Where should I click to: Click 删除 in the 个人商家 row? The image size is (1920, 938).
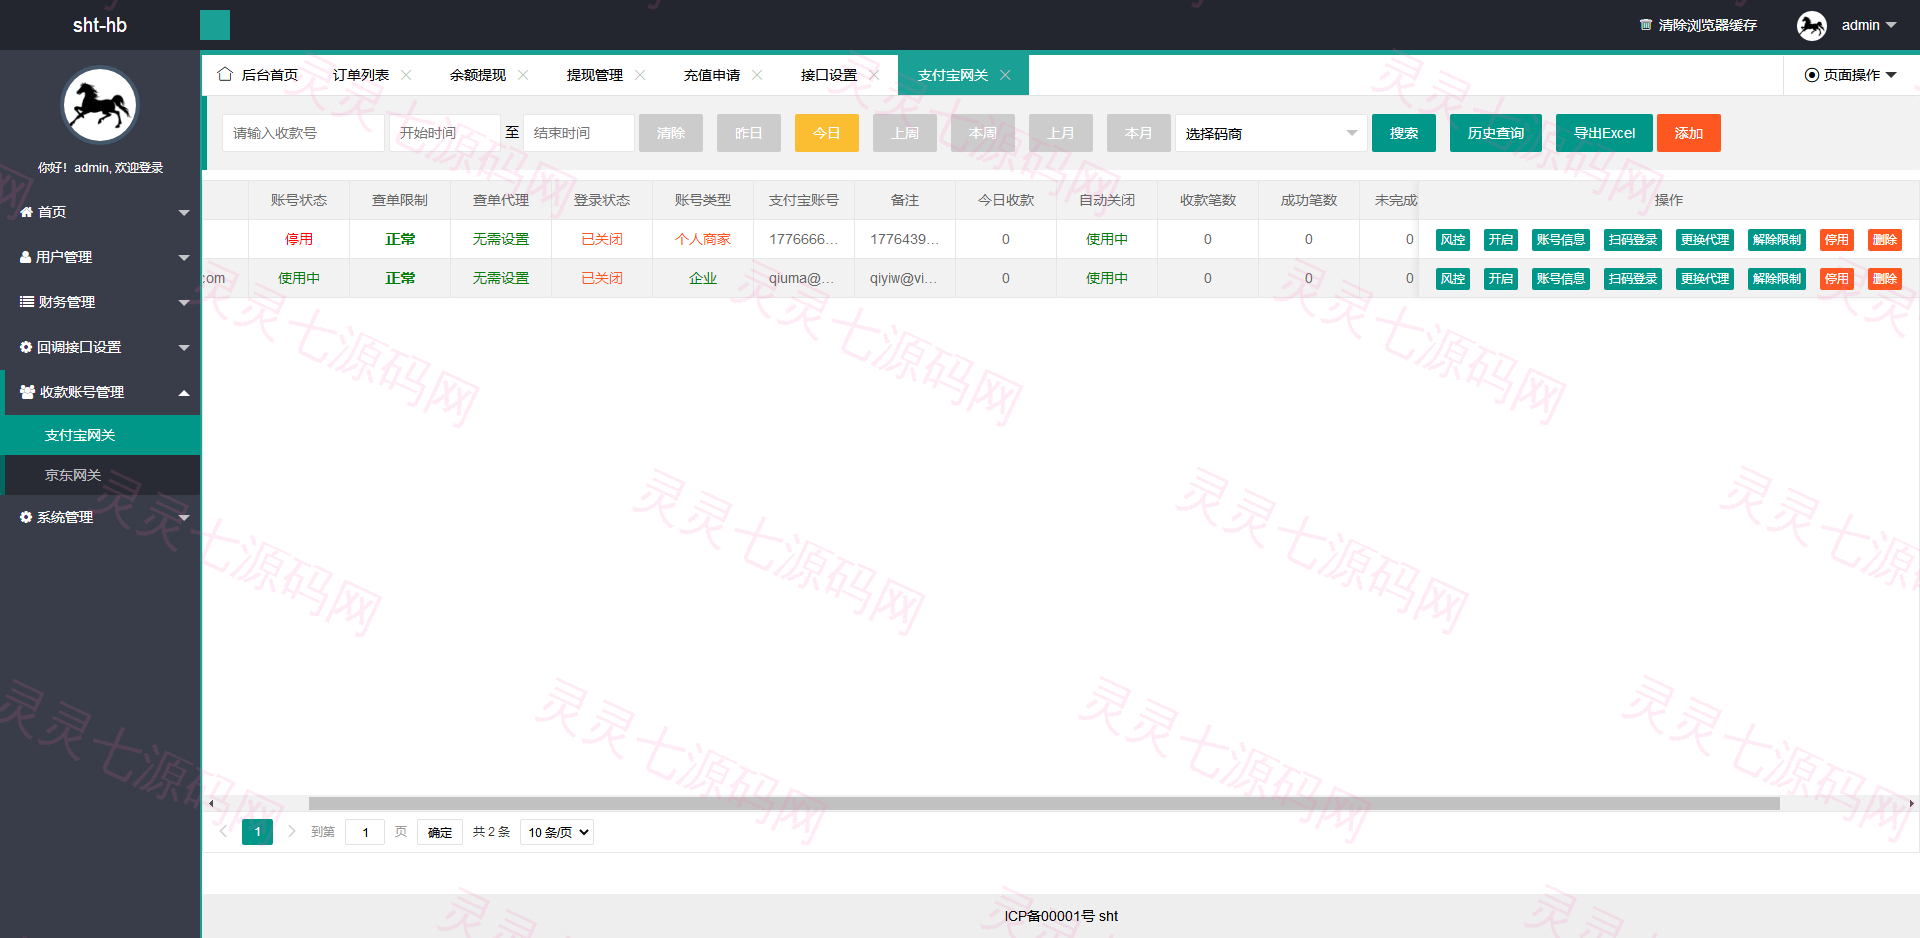[1885, 240]
